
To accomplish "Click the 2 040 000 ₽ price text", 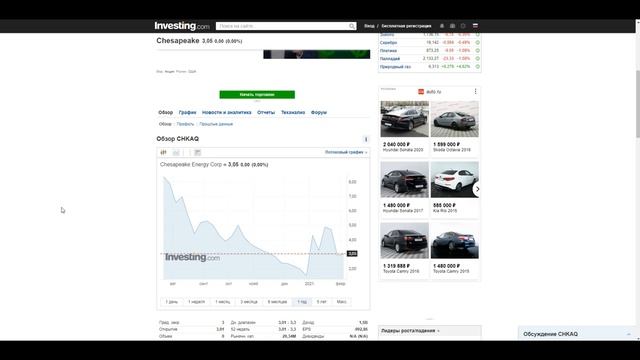I will coord(396,144).
